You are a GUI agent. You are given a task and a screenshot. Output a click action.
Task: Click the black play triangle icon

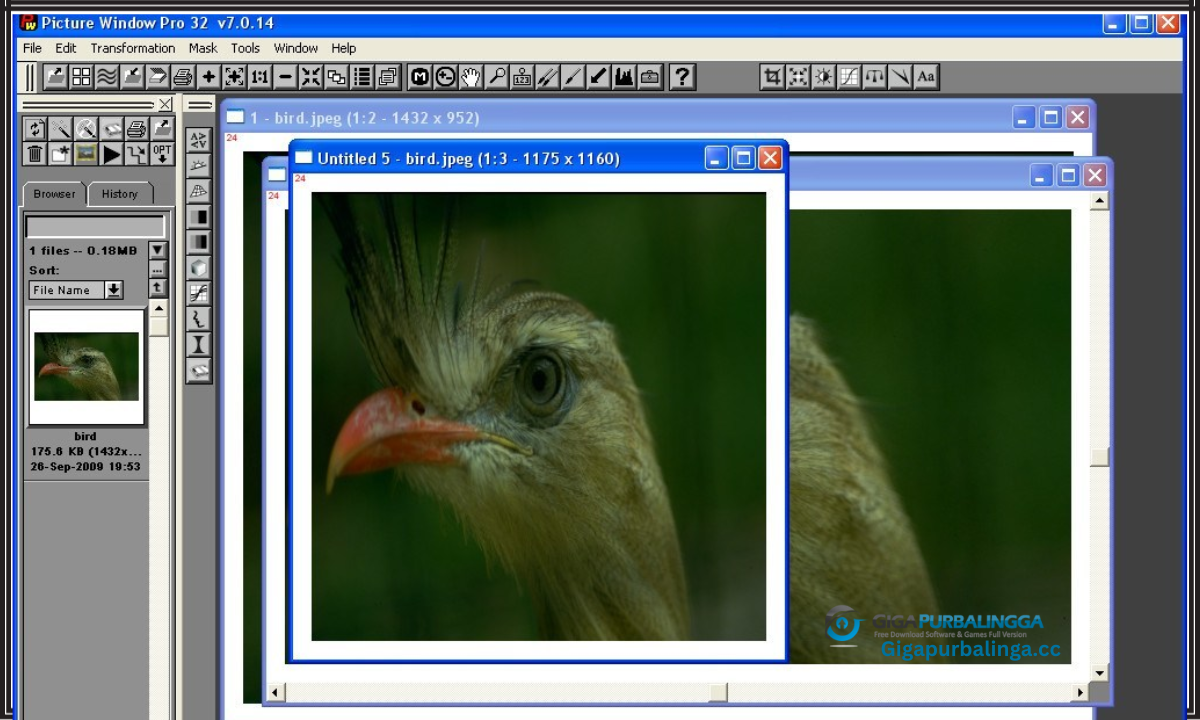pyautogui.click(x=111, y=153)
